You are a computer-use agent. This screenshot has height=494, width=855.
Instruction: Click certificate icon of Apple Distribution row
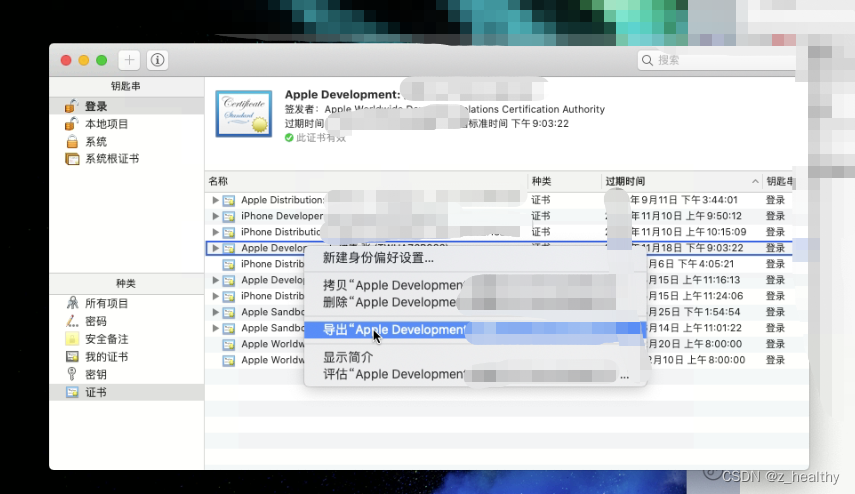[x=229, y=200]
